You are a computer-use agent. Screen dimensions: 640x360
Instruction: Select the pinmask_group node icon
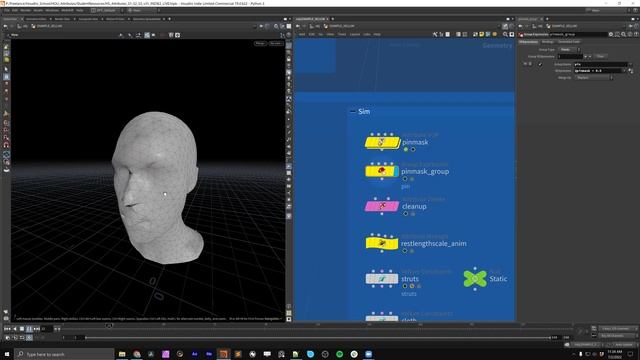point(382,171)
